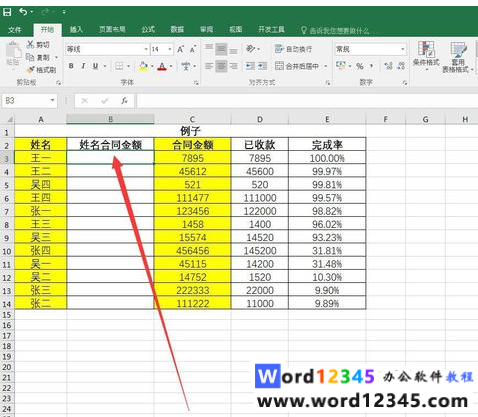
Task: Align text right
Action: tap(233, 66)
